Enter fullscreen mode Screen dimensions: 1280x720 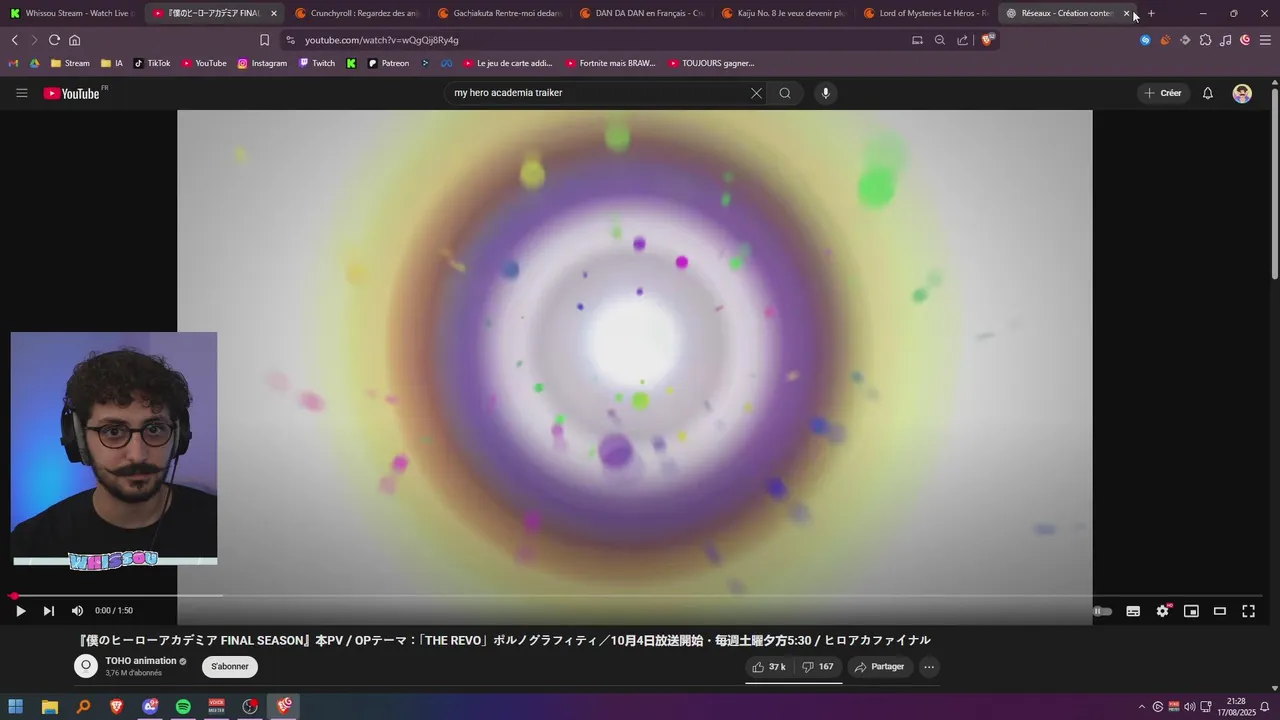pyautogui.click(x=1248, y=611)
